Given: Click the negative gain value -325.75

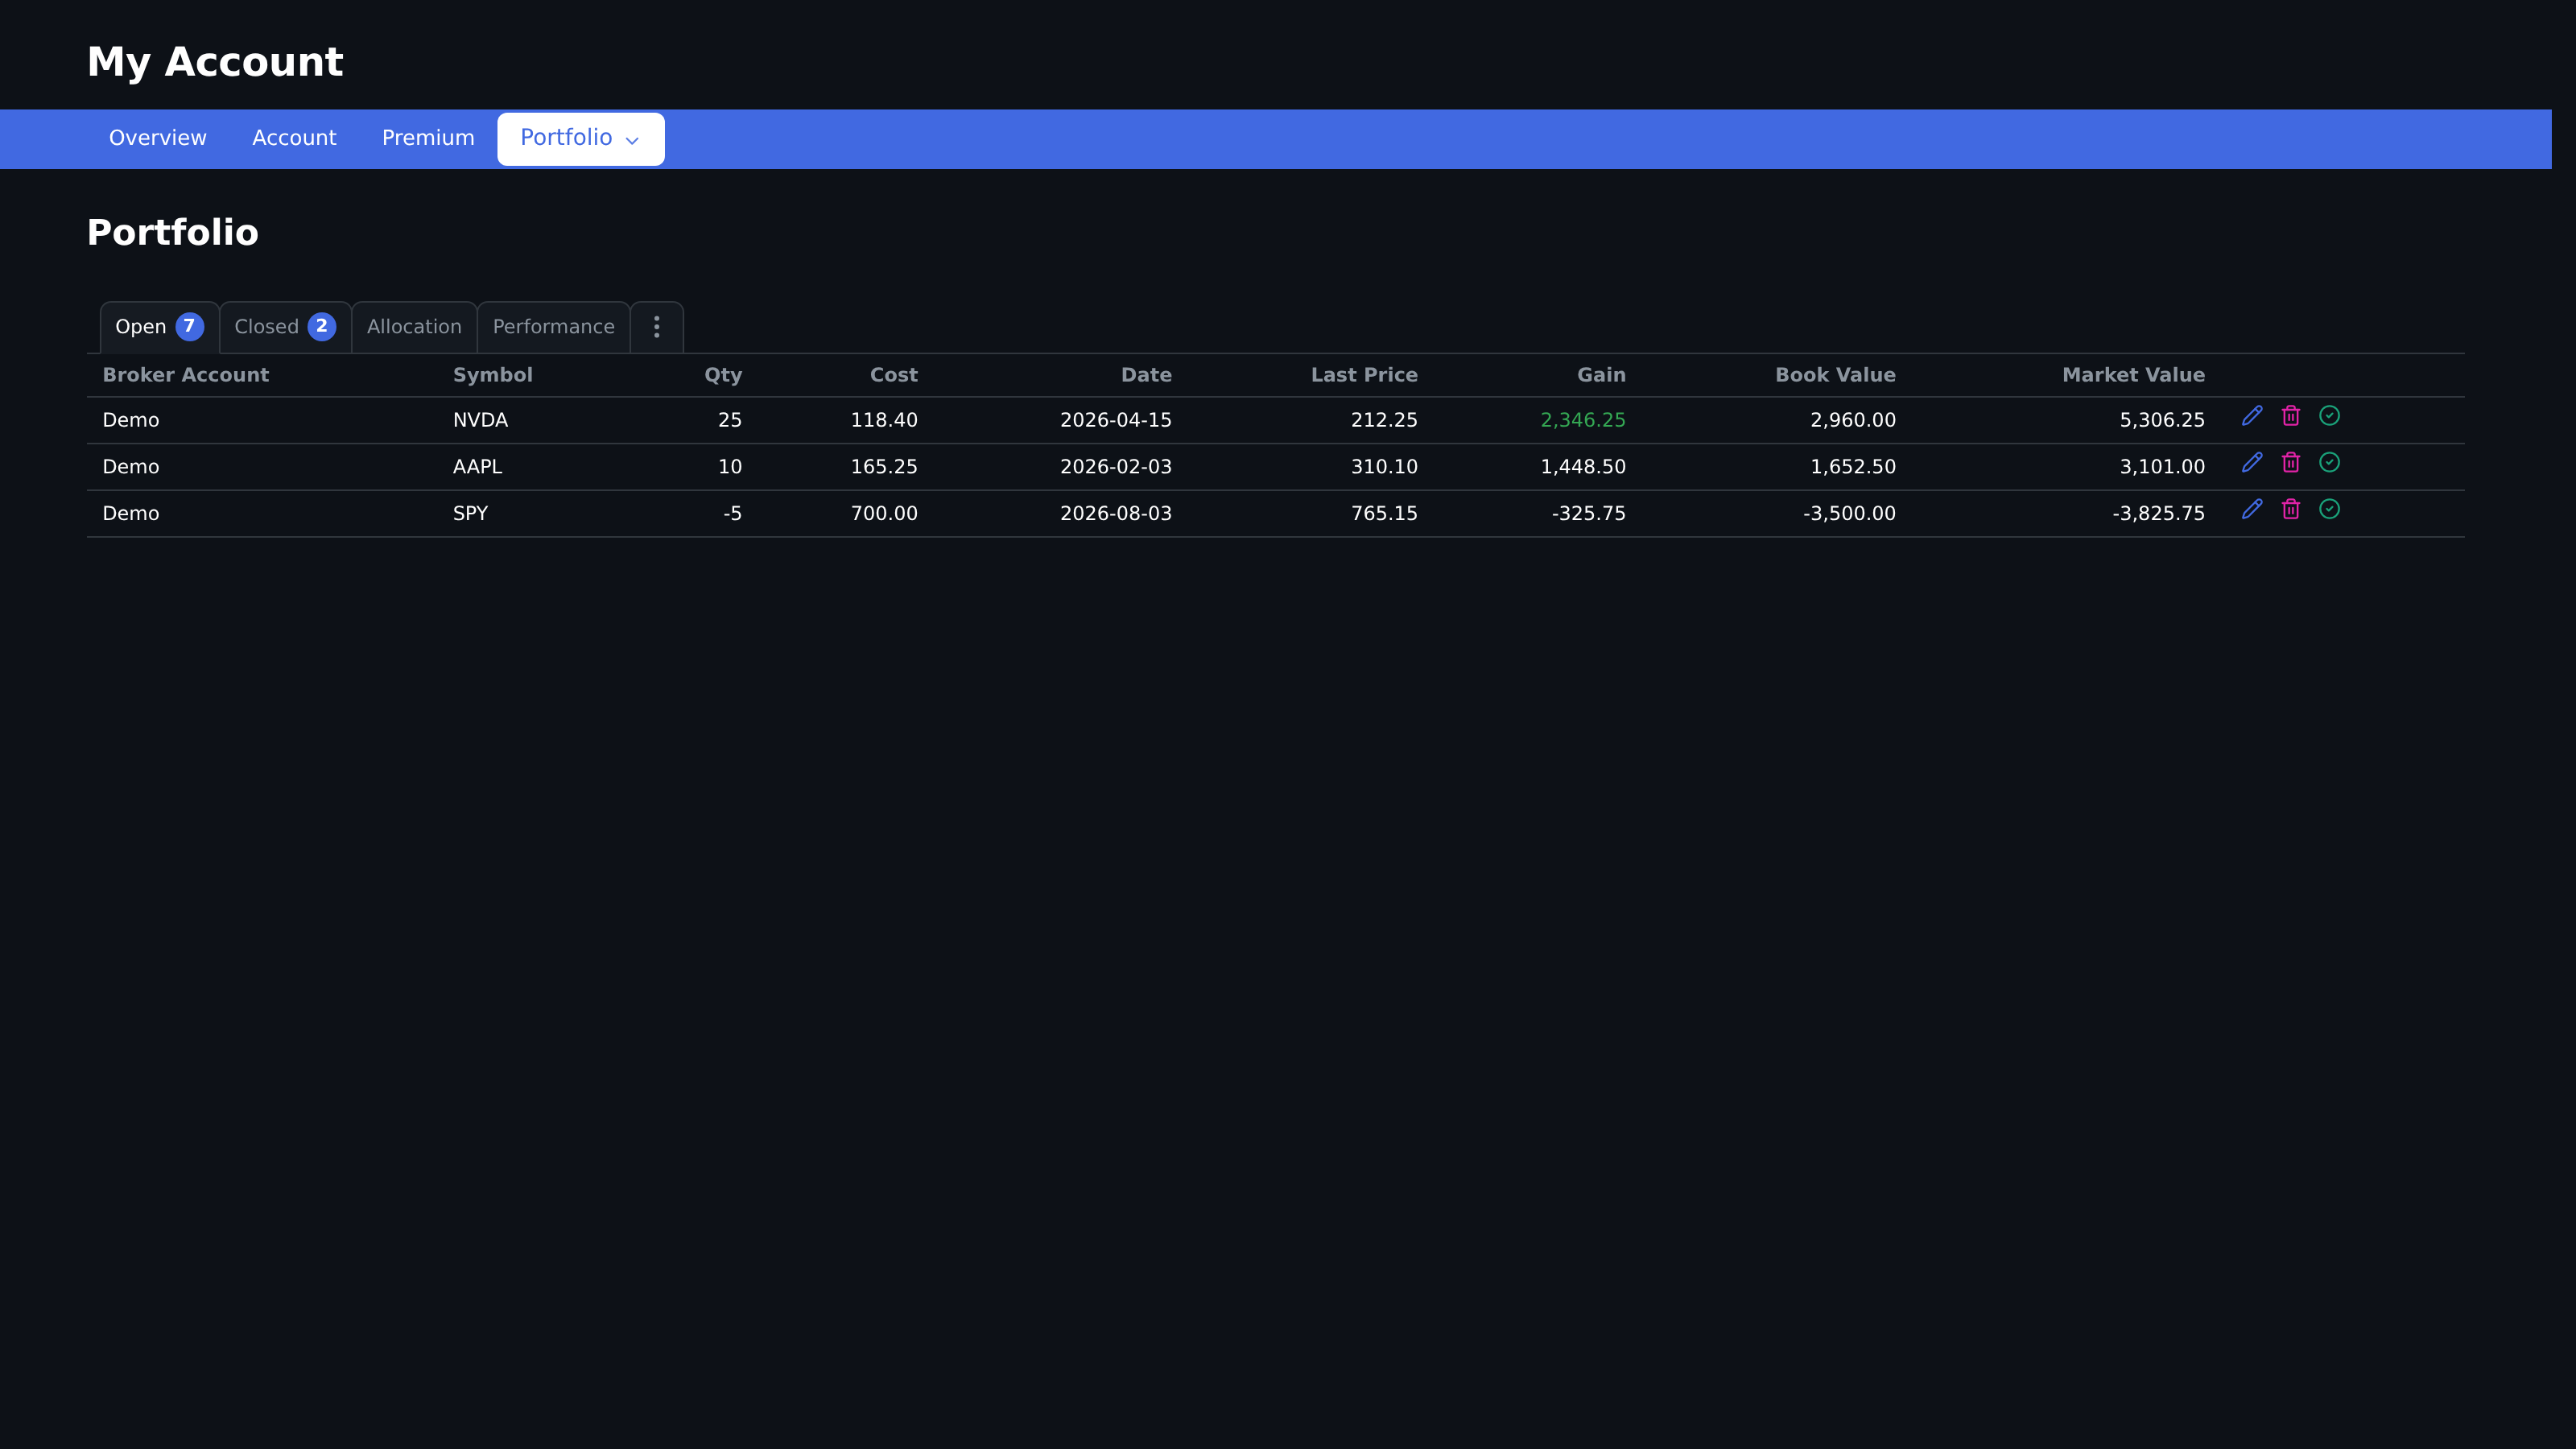Looking at the screenshot, I should coord(1589,513).
